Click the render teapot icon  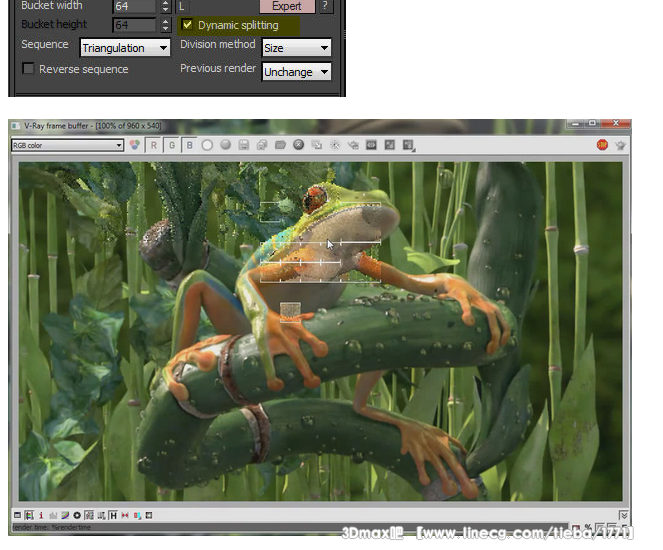coord(620,145)
